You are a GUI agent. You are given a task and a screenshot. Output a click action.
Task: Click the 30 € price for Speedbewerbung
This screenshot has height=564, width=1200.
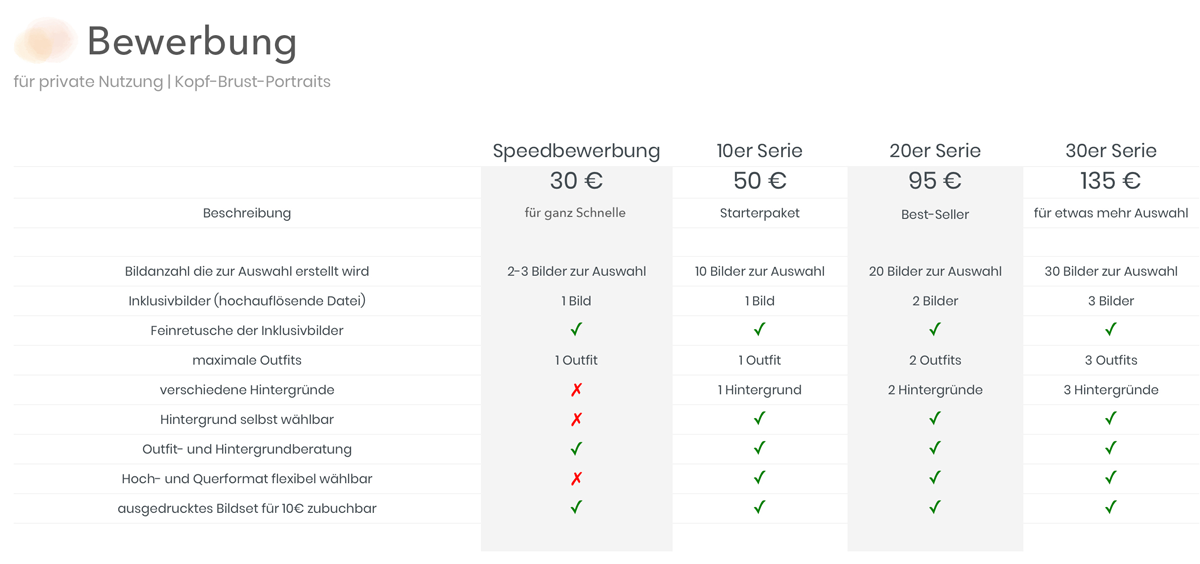pyautogui.click(x=576, y=181)
